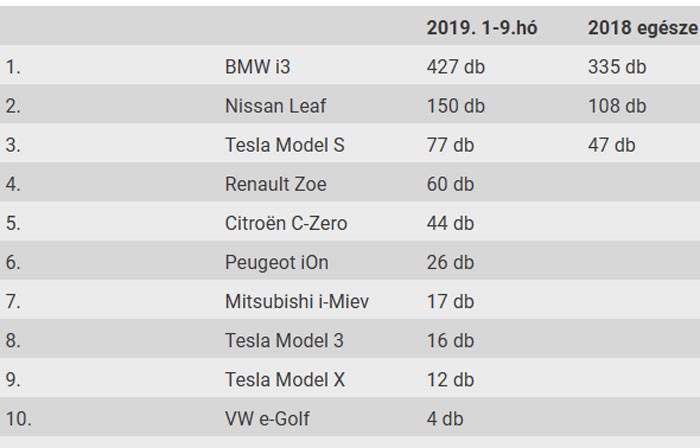Click the Tesla Model S entry
The height and width of the screenshot is (448, 700).
[x=285, y=145]
